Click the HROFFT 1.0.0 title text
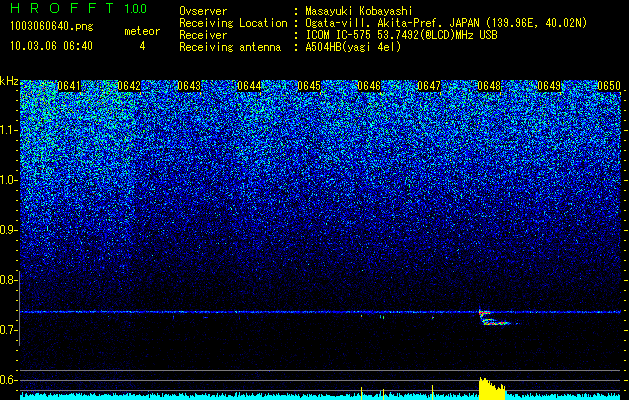This screenshot has width=629, height=400. [x=79, y=8]
